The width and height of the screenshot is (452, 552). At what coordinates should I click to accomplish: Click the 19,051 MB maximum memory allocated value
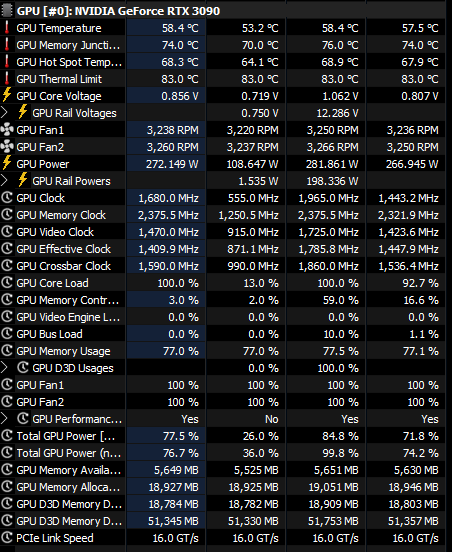(333, 487)
